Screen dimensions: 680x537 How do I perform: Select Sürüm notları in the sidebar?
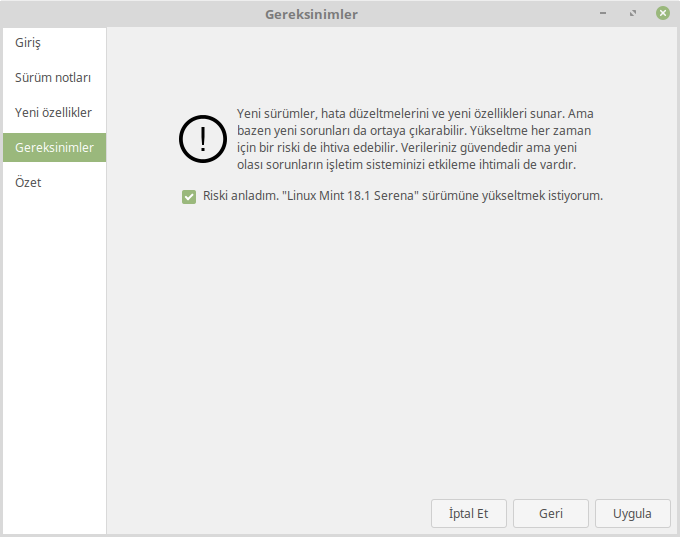(x=54, y=78)
